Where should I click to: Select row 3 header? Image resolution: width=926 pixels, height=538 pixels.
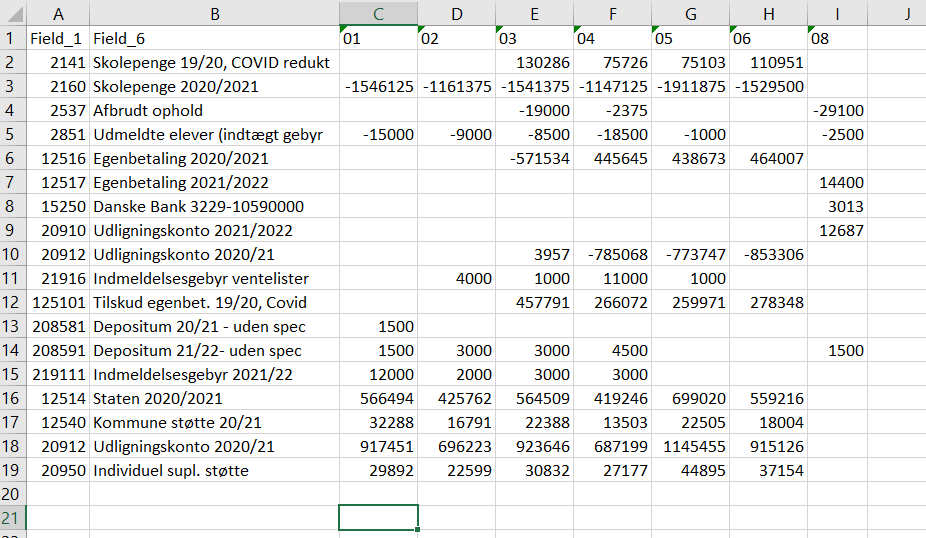click(x=13, y=86)
